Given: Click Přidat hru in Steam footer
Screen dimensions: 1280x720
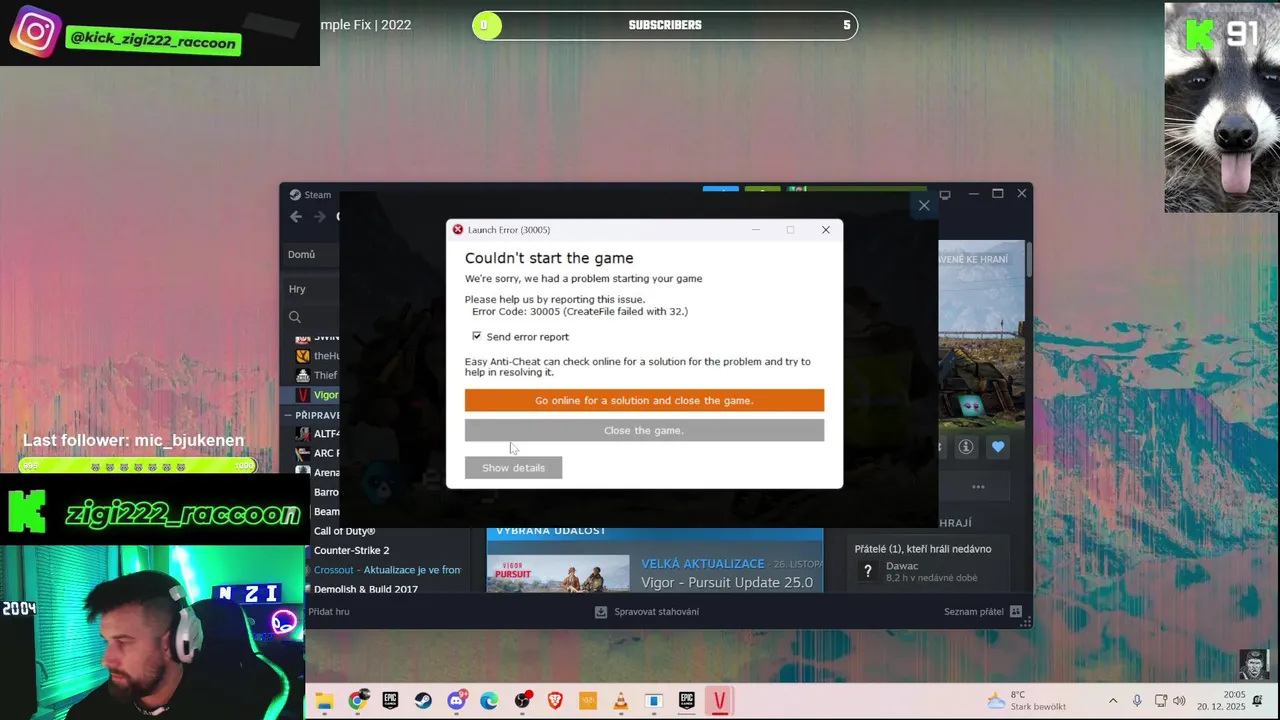Looking at the screenshot, I should pyautogui.click(x=328, y=611).
